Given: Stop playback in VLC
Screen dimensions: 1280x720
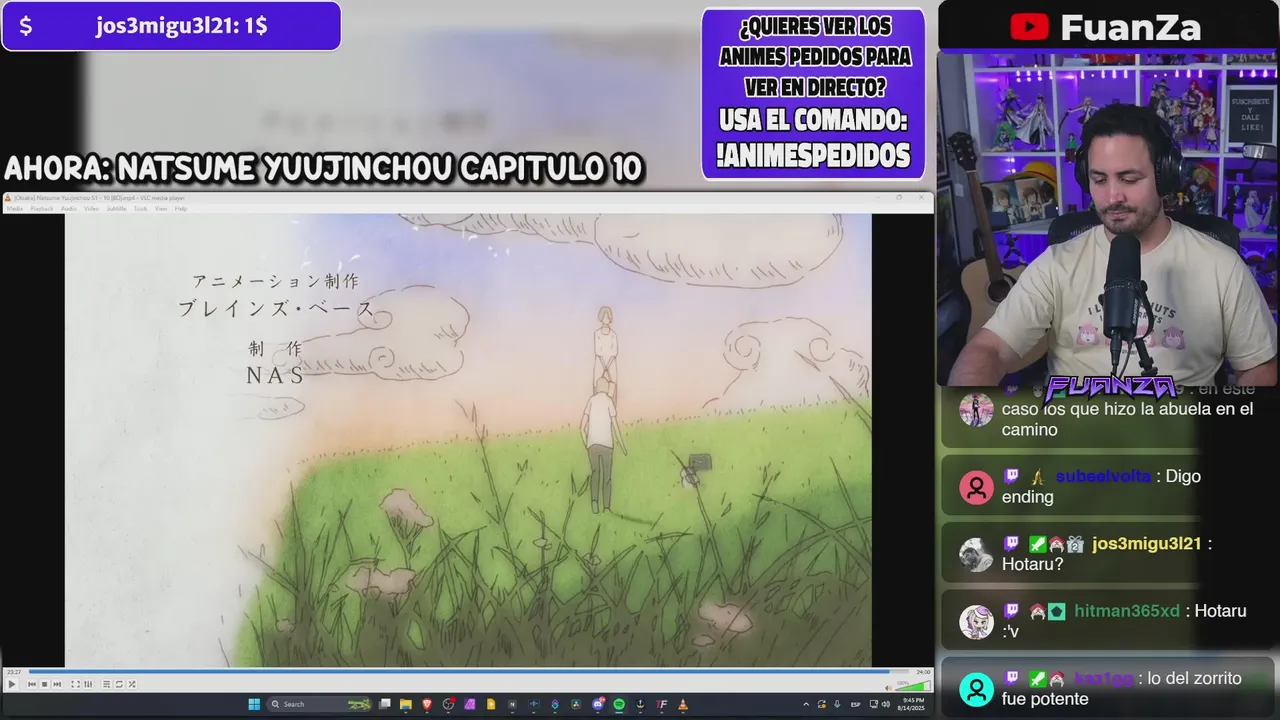Looking at the screenshot, I should (x=44, y=684).
